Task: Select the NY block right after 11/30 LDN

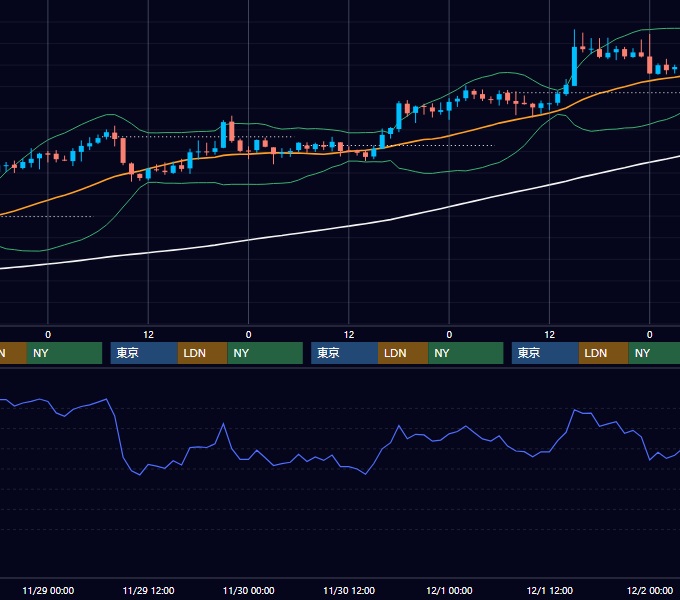Action: pos(466,353)
